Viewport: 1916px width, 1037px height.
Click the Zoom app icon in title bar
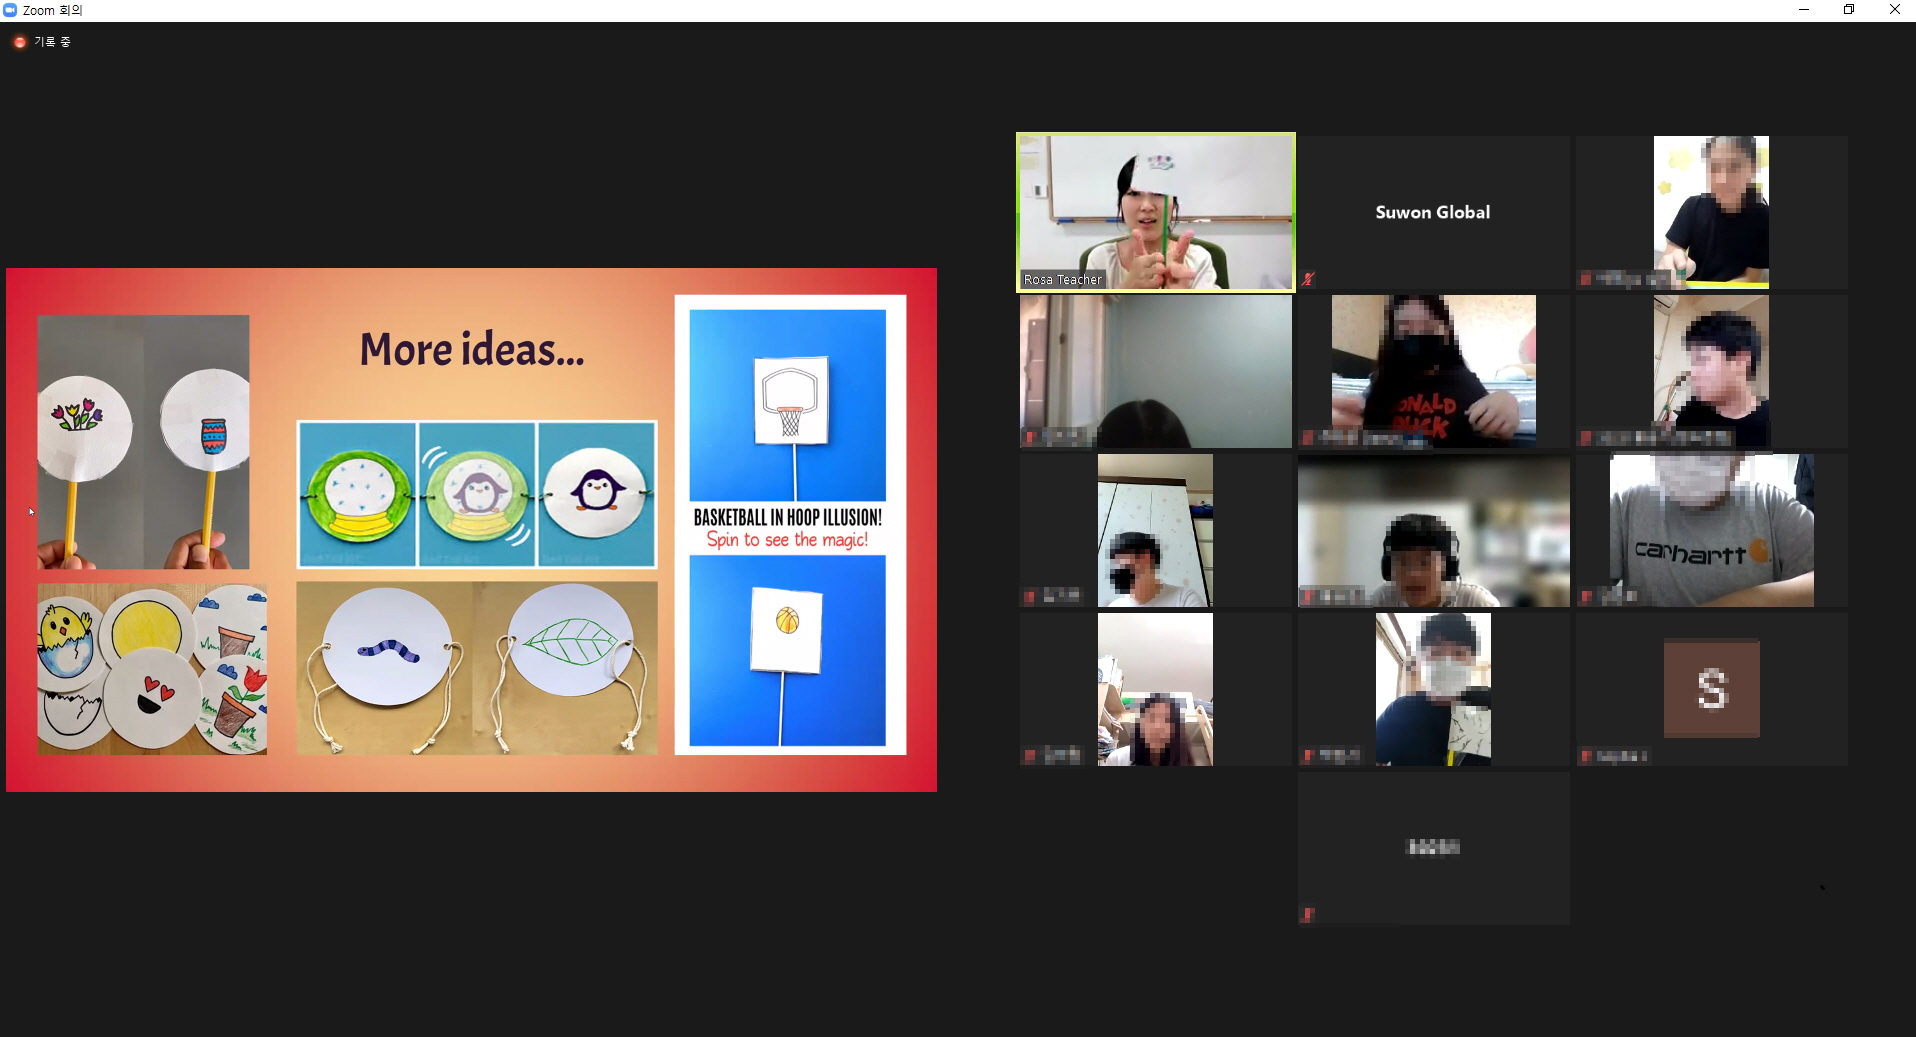[10, 10]
